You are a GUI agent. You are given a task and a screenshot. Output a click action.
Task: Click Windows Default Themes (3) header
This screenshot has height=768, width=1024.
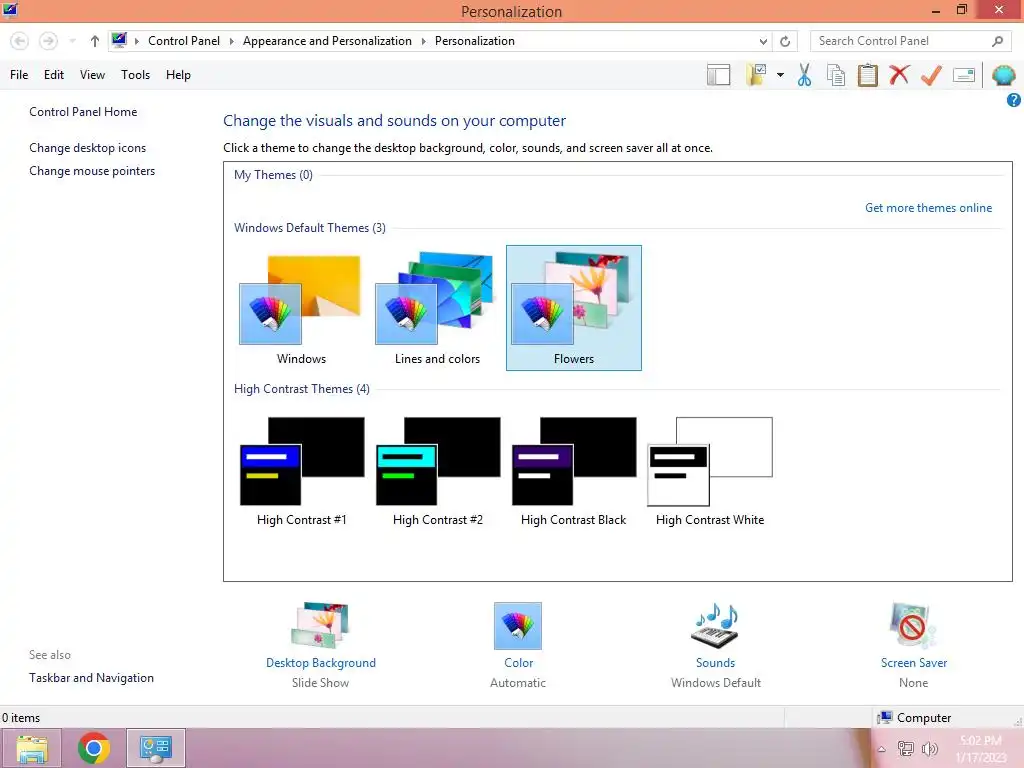tap(310, 228)
